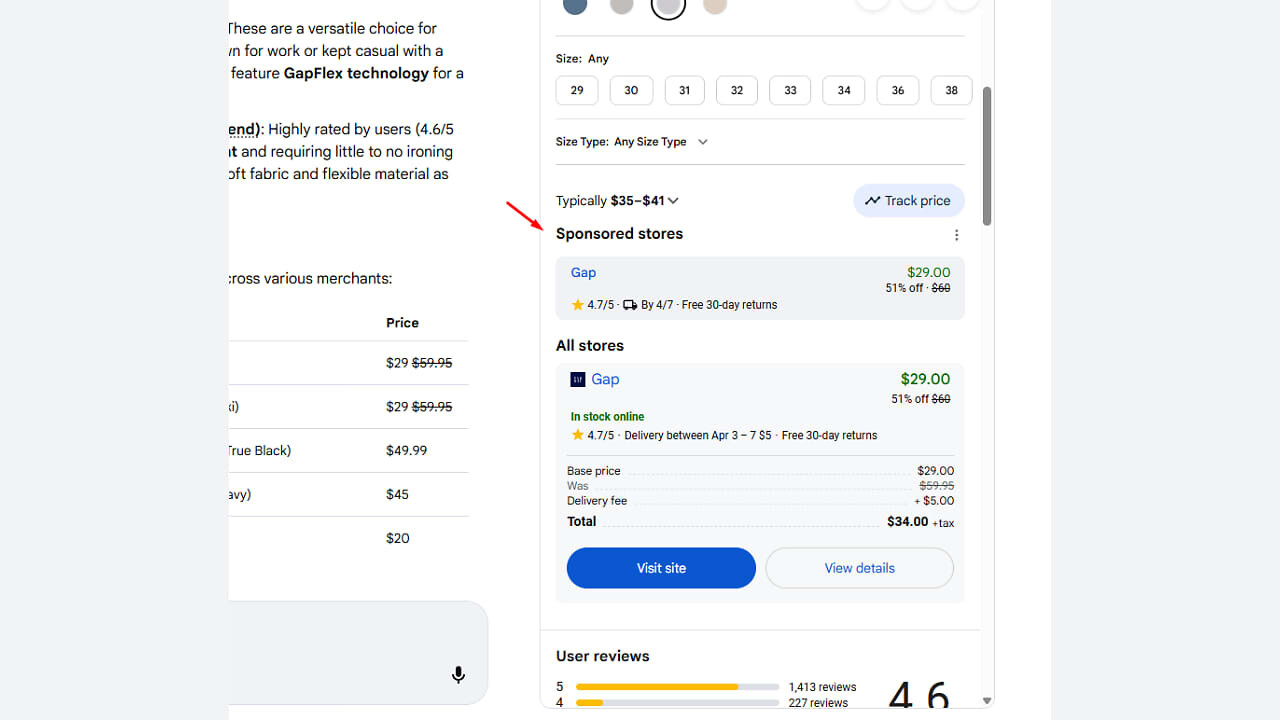Image resolution: width=1280 pixels, height=720 pixels.
Task: Pick size 38 option
Action: [x=951, y=90]
